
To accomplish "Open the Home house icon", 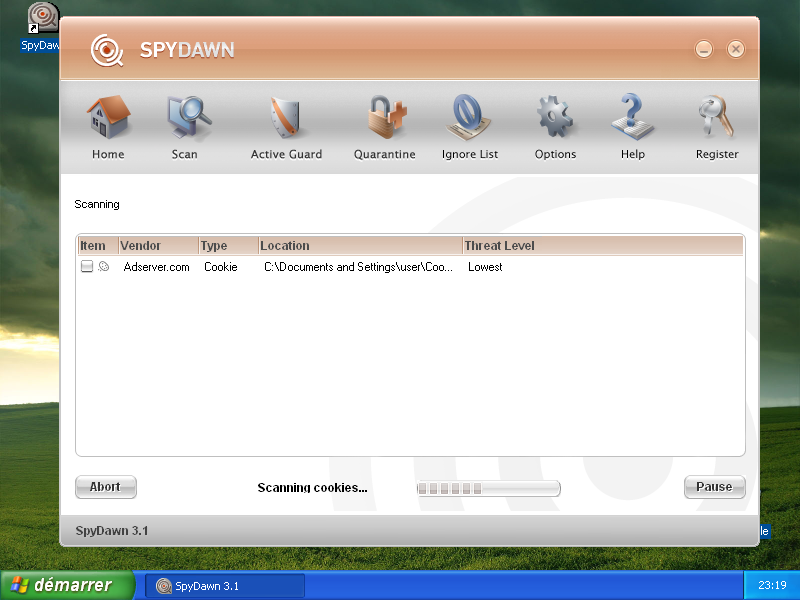I will [108, 117].
